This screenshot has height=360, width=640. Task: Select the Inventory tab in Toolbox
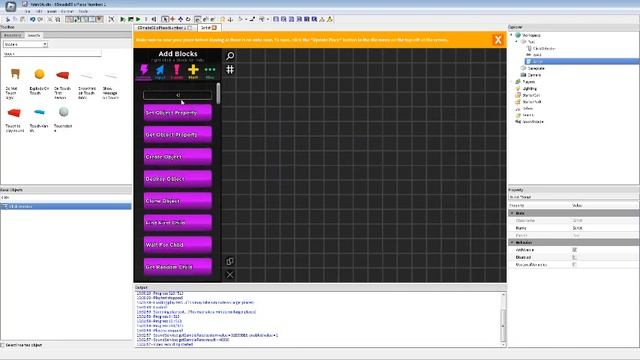tap(13, 36)
